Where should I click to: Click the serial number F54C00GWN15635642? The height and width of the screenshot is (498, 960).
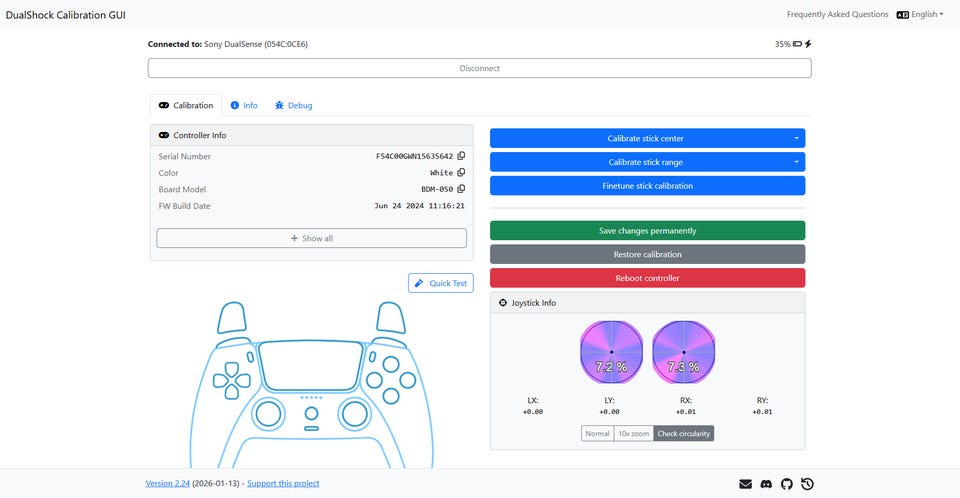414,156
